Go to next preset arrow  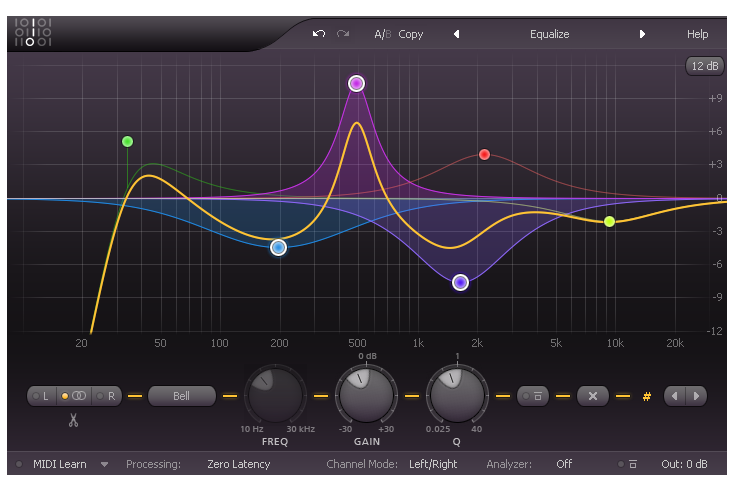click(642, 34)
